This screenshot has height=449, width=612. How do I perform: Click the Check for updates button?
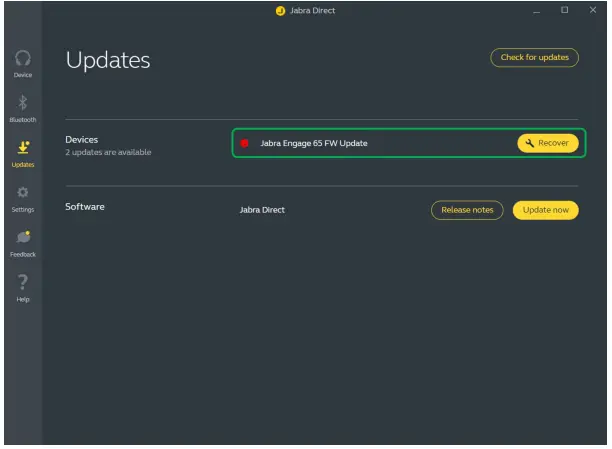(534, 57)
